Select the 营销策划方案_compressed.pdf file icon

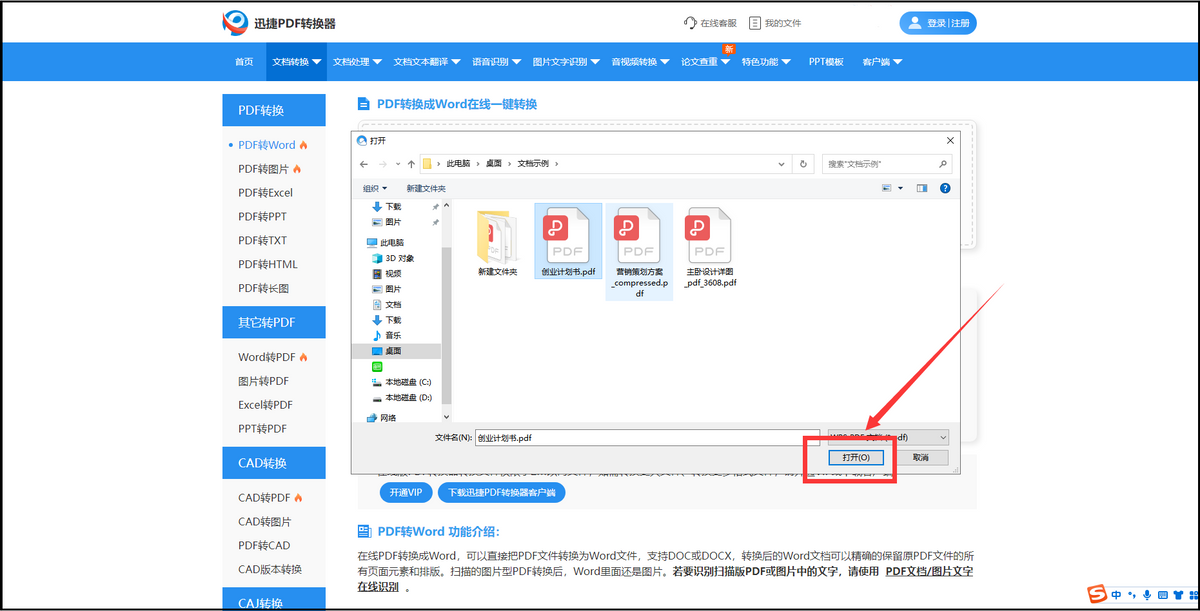638,237
